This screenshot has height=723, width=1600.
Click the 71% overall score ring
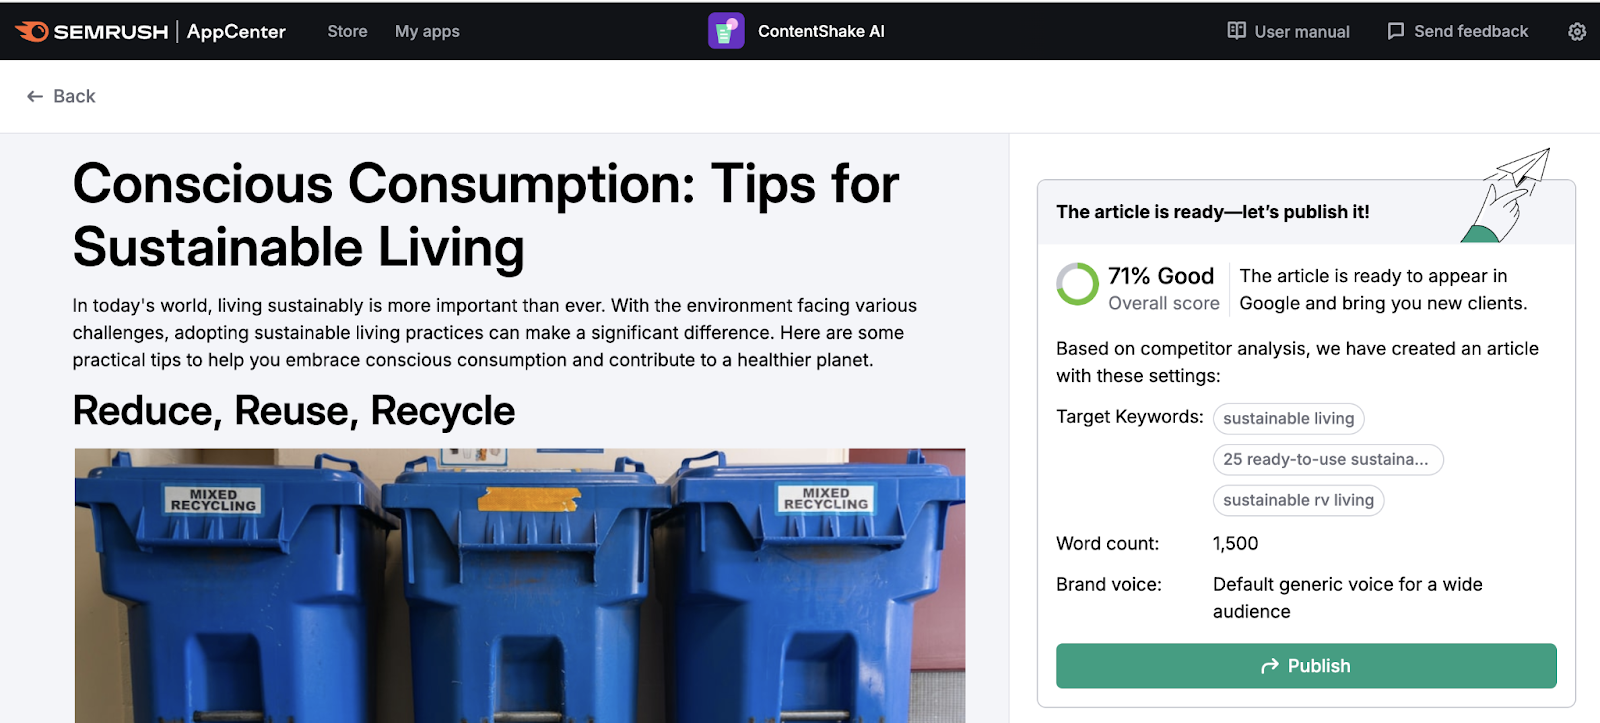point(1078,285)
